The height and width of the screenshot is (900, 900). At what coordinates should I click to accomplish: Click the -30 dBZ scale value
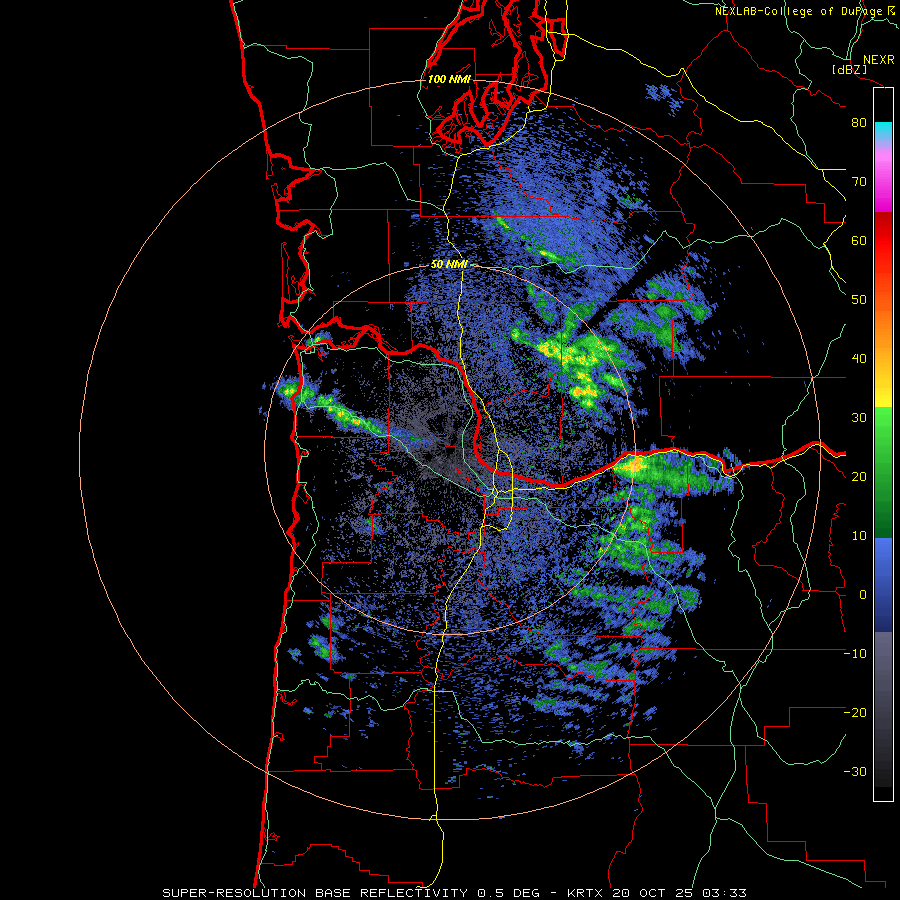click(855, 771)
